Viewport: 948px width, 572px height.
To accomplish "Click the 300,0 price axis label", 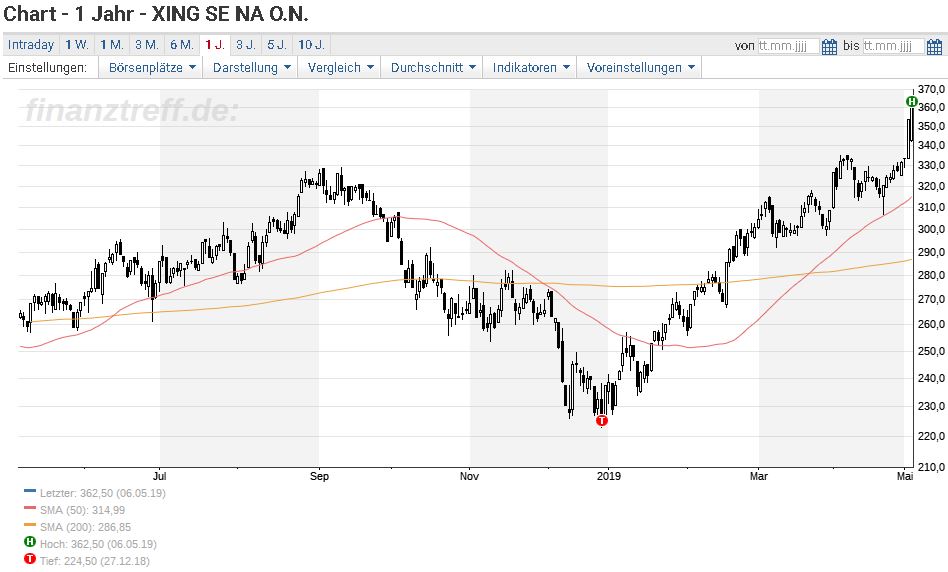I will pos(931,229).
